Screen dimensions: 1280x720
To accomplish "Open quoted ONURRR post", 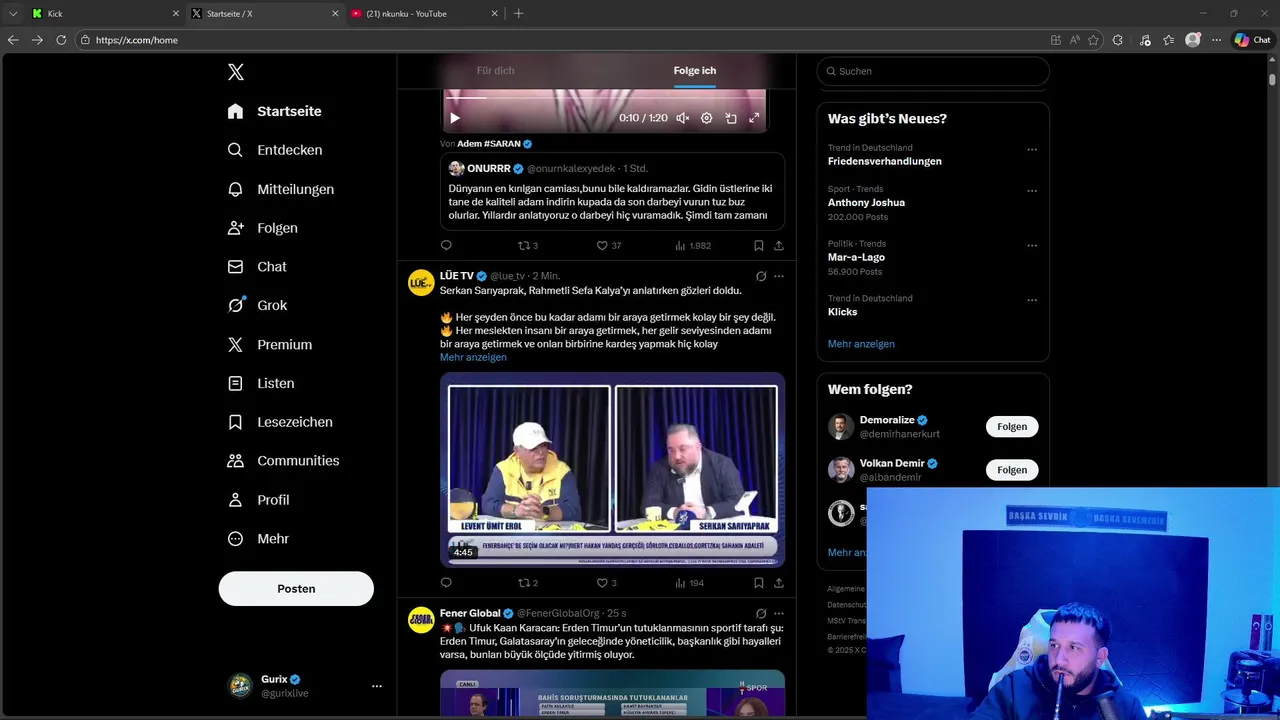I will 612,191.
